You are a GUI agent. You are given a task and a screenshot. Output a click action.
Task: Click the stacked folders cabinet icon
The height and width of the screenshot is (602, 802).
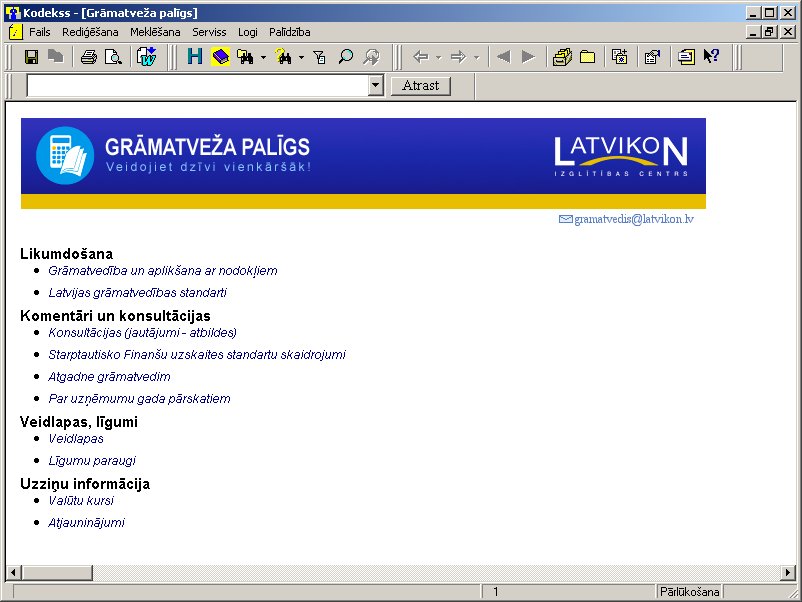point(562,57)
